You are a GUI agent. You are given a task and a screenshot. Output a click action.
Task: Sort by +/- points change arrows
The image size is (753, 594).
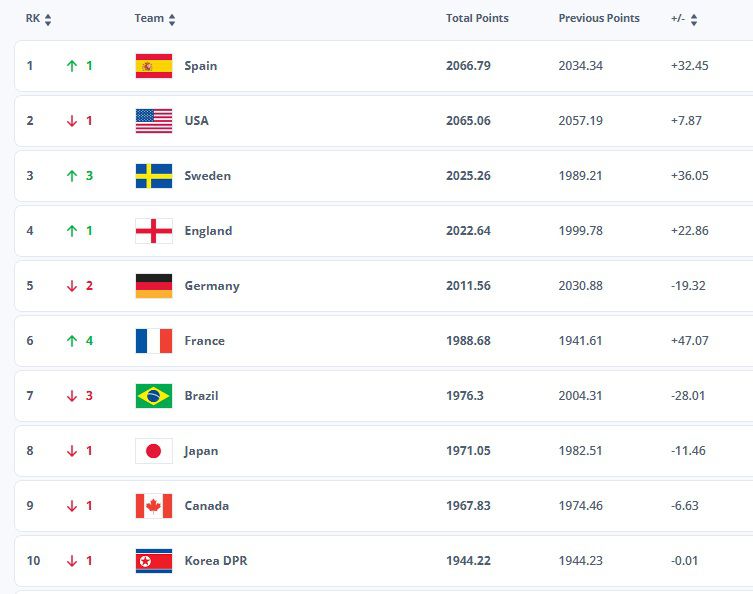pyautogui.click(x=694, y=19)
